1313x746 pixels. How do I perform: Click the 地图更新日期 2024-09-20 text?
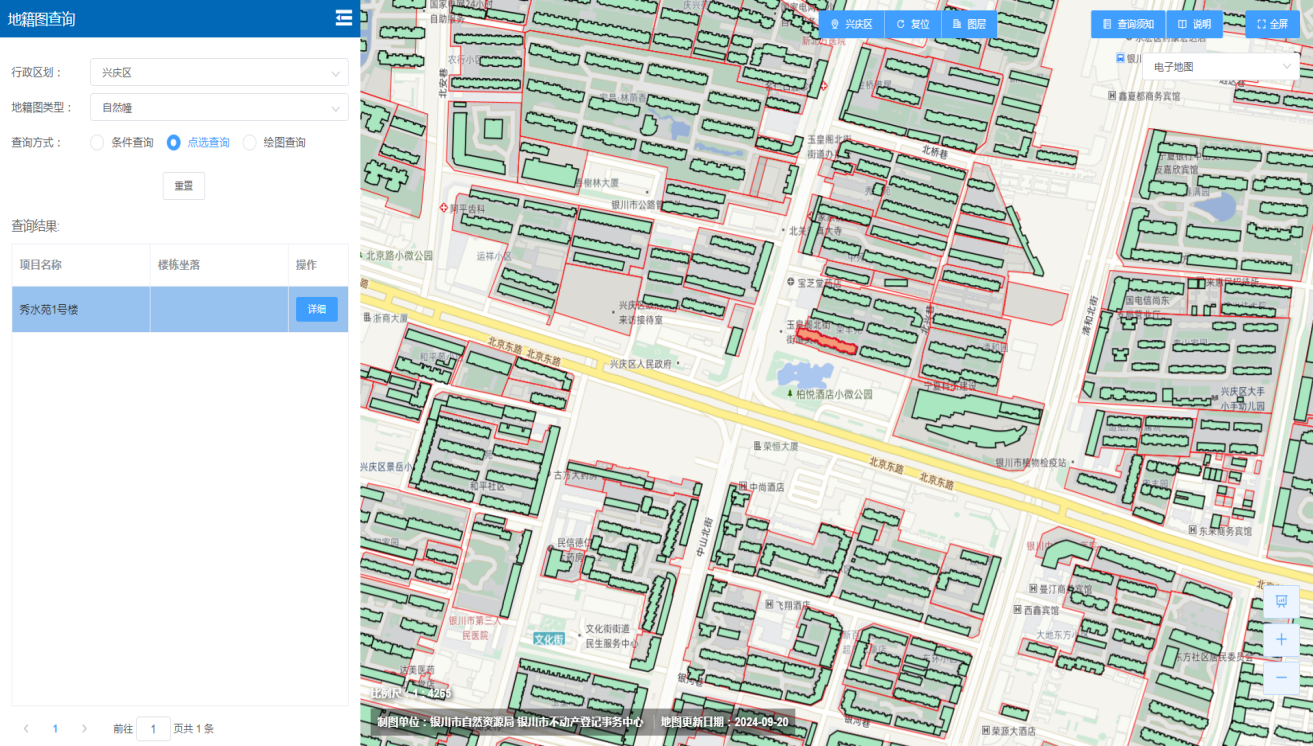(x=724, y=722)
